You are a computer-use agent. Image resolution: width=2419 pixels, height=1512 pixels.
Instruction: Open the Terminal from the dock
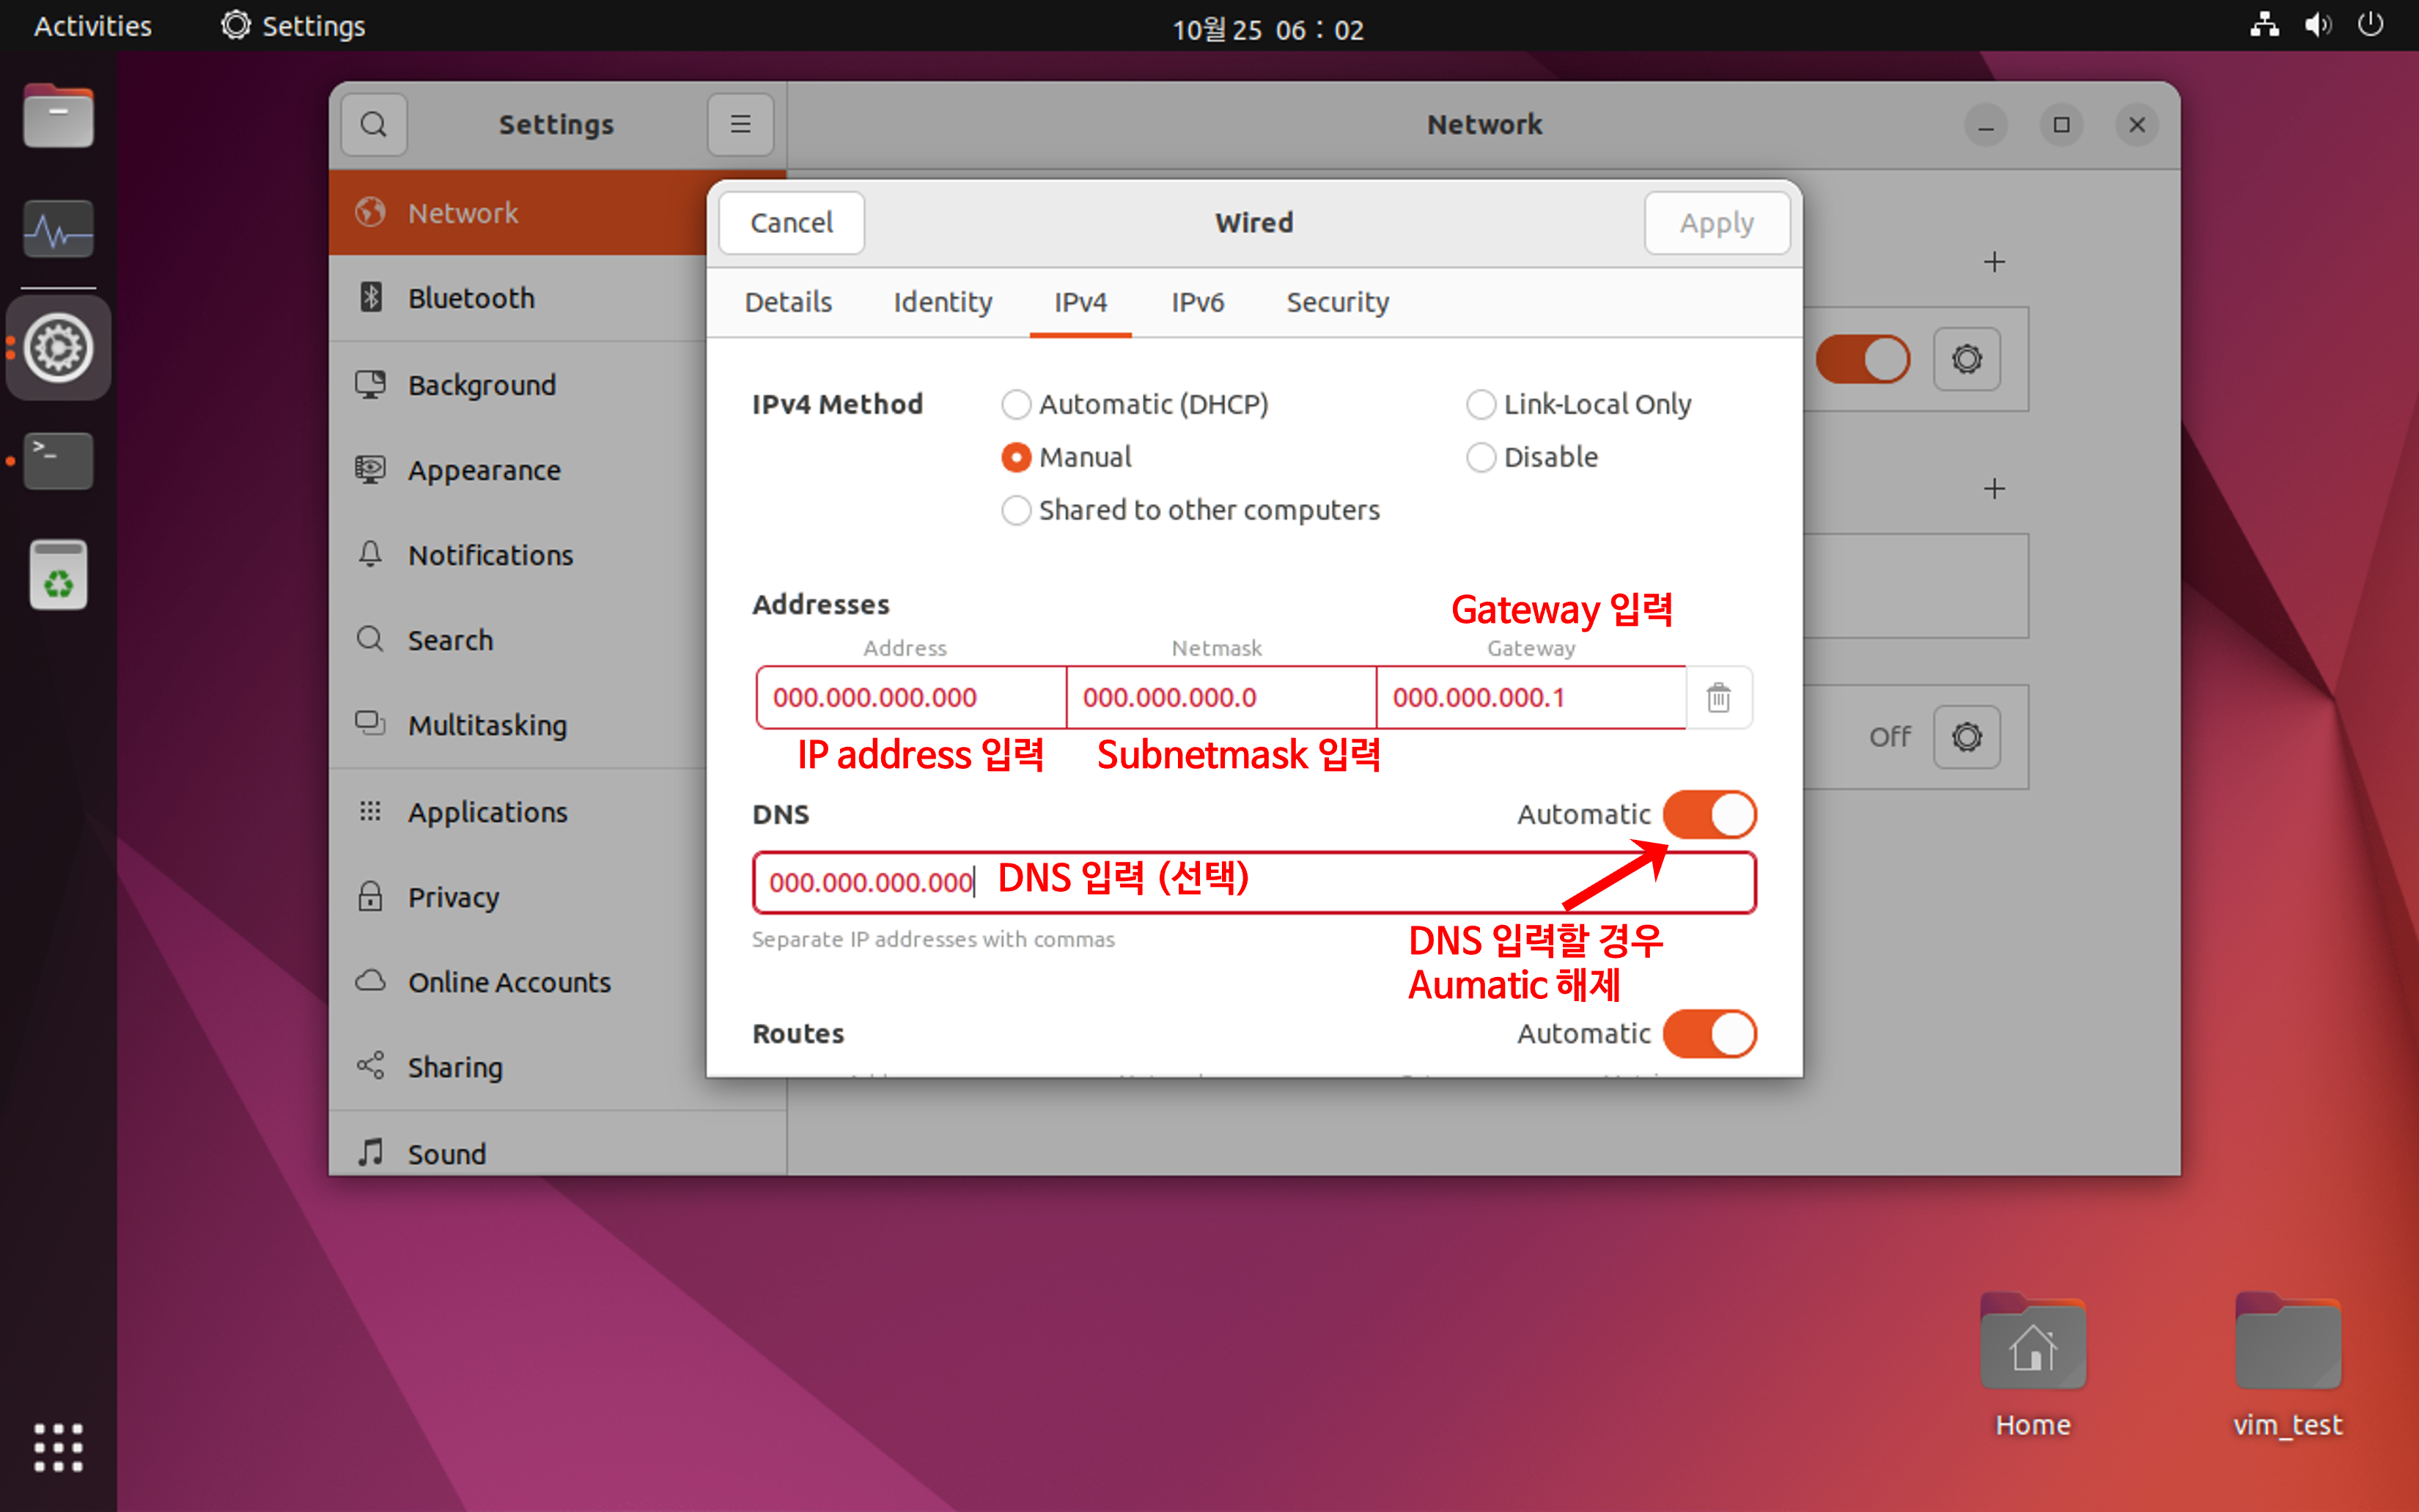pyautogui.click(x=58, y=461)
